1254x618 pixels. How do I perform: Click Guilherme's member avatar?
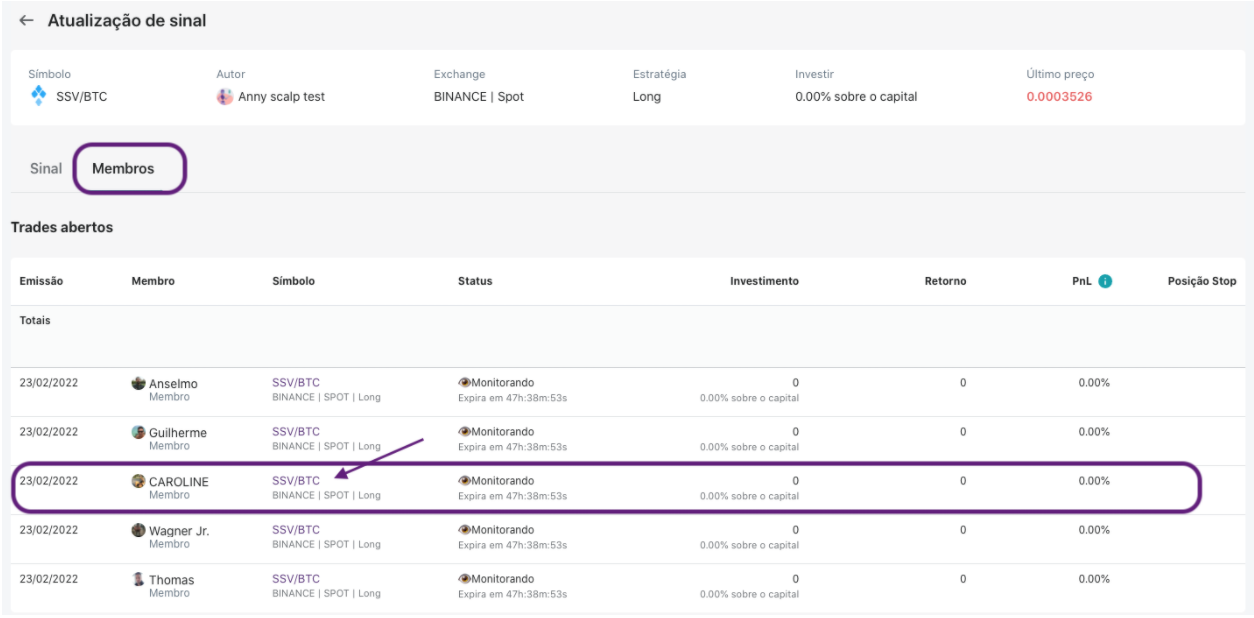coord(138,432)
